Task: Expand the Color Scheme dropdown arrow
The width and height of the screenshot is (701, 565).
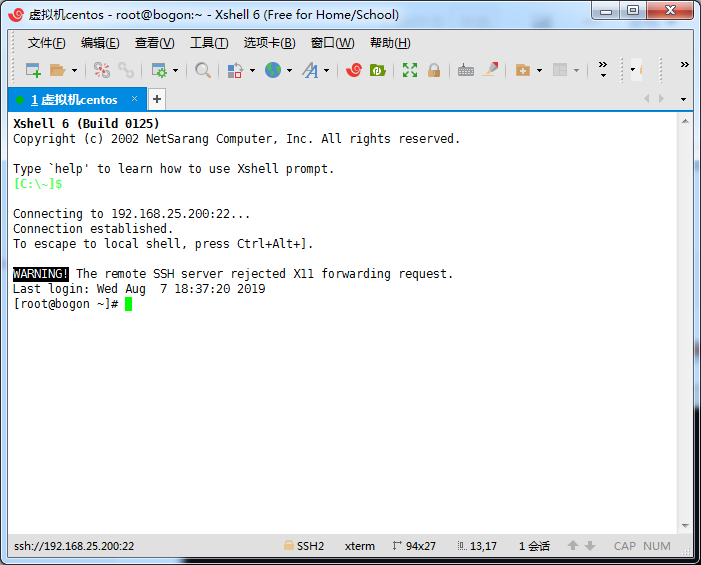Action: 252,70
